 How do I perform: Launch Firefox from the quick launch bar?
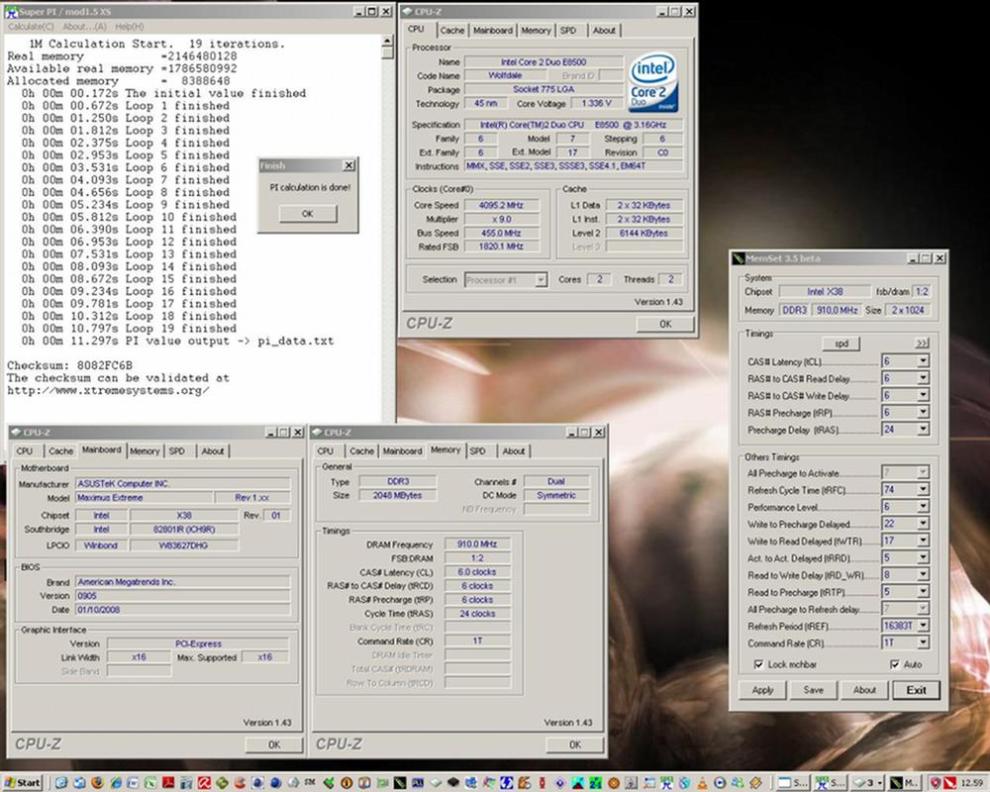[x=95, y=782]
